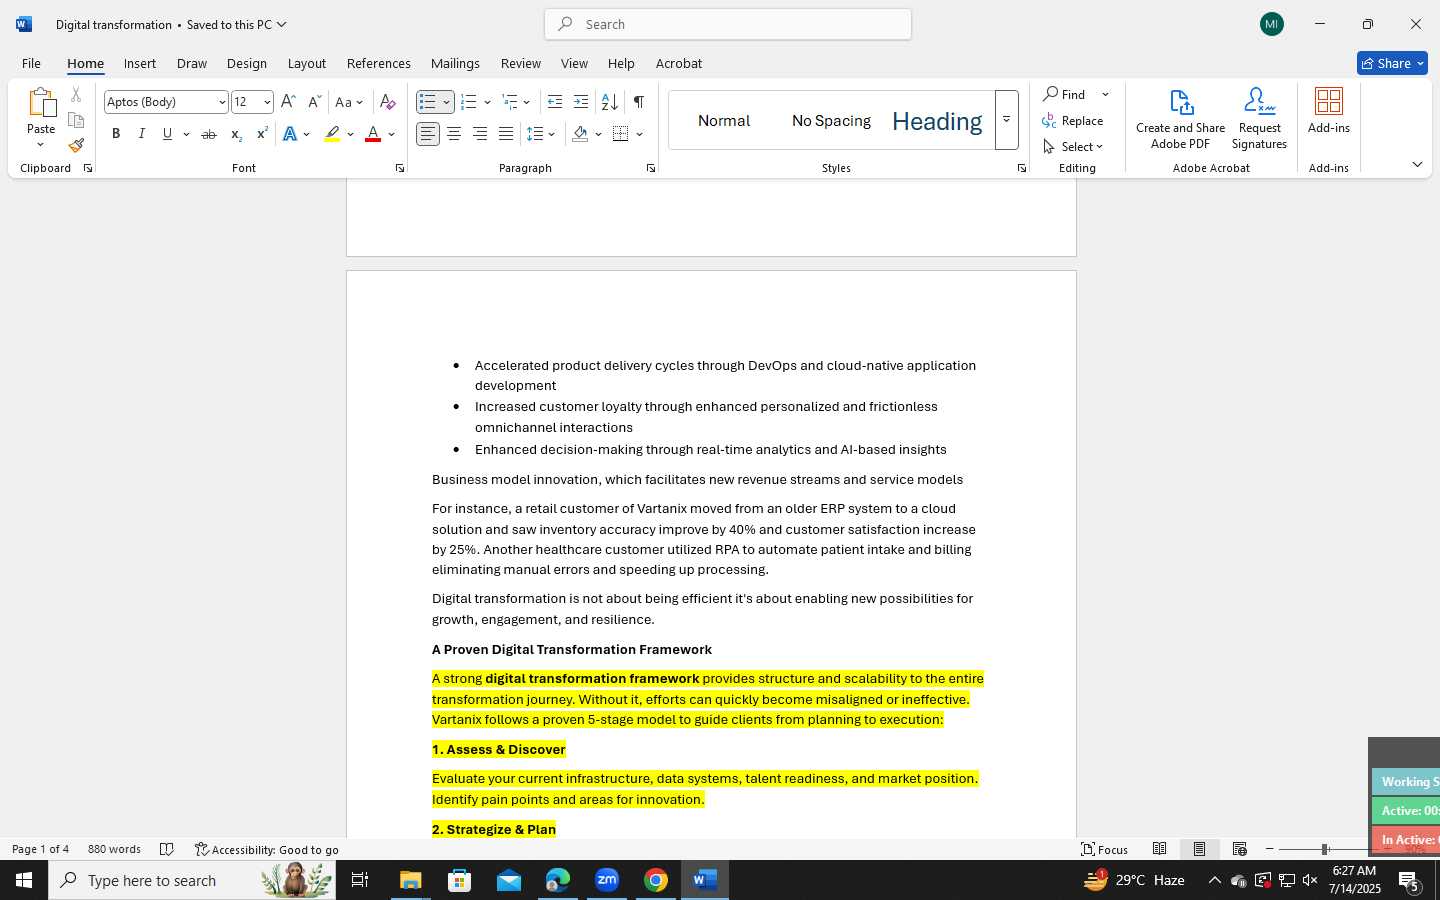Open the Add-ins gallery
This screenshot has height=900, width=1440.
tap(1329, 111)
